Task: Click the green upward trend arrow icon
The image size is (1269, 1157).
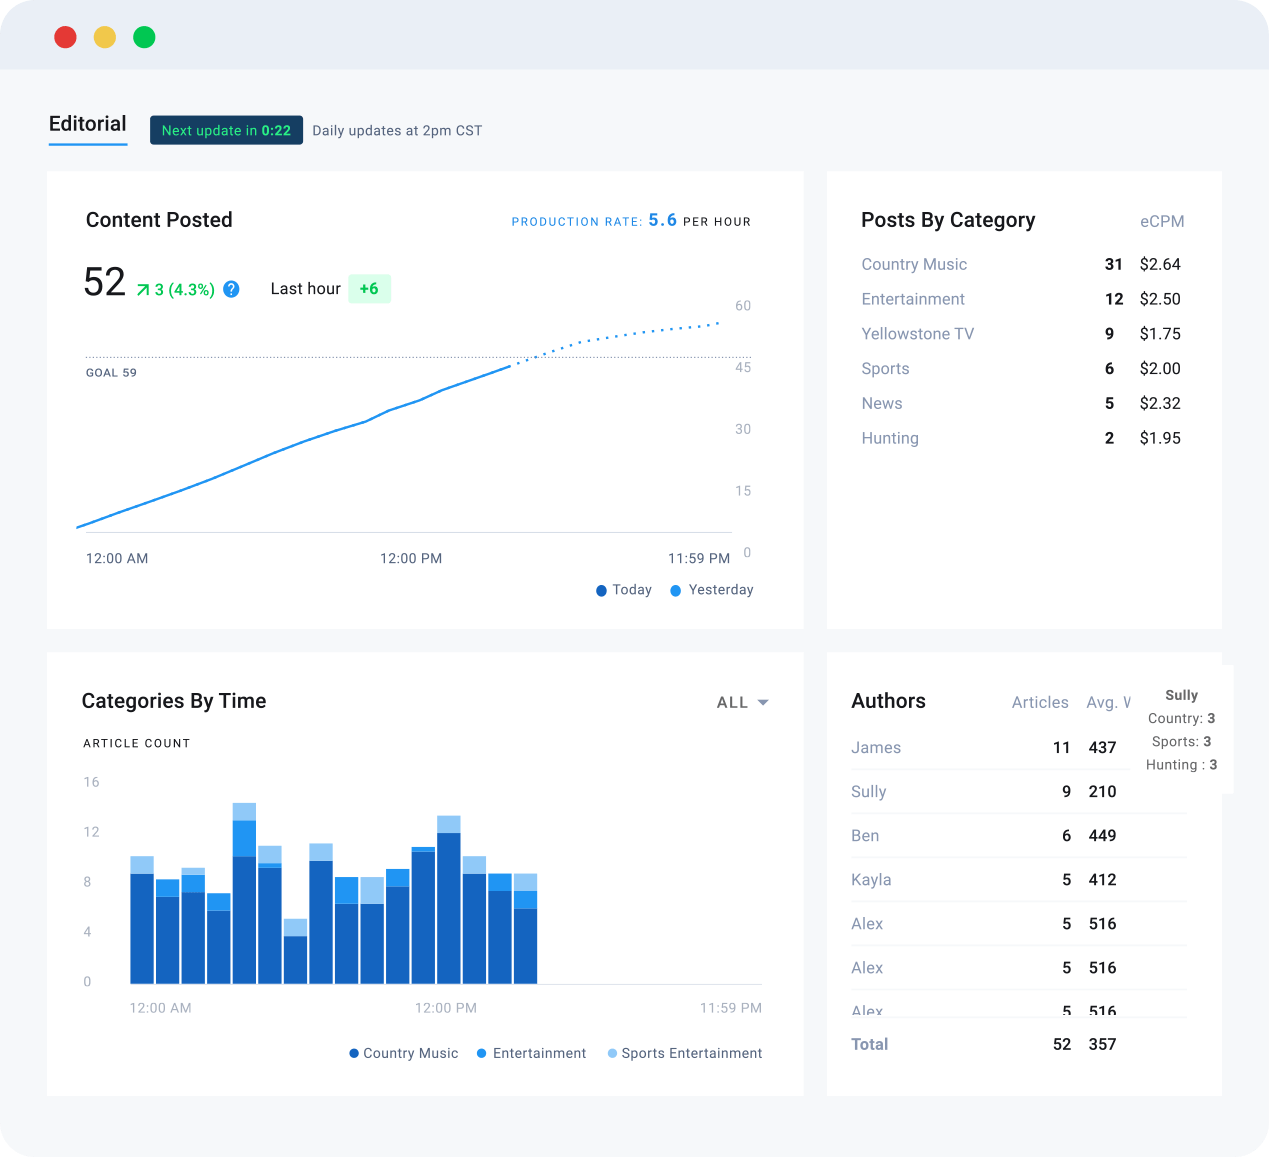Action: 143,290
